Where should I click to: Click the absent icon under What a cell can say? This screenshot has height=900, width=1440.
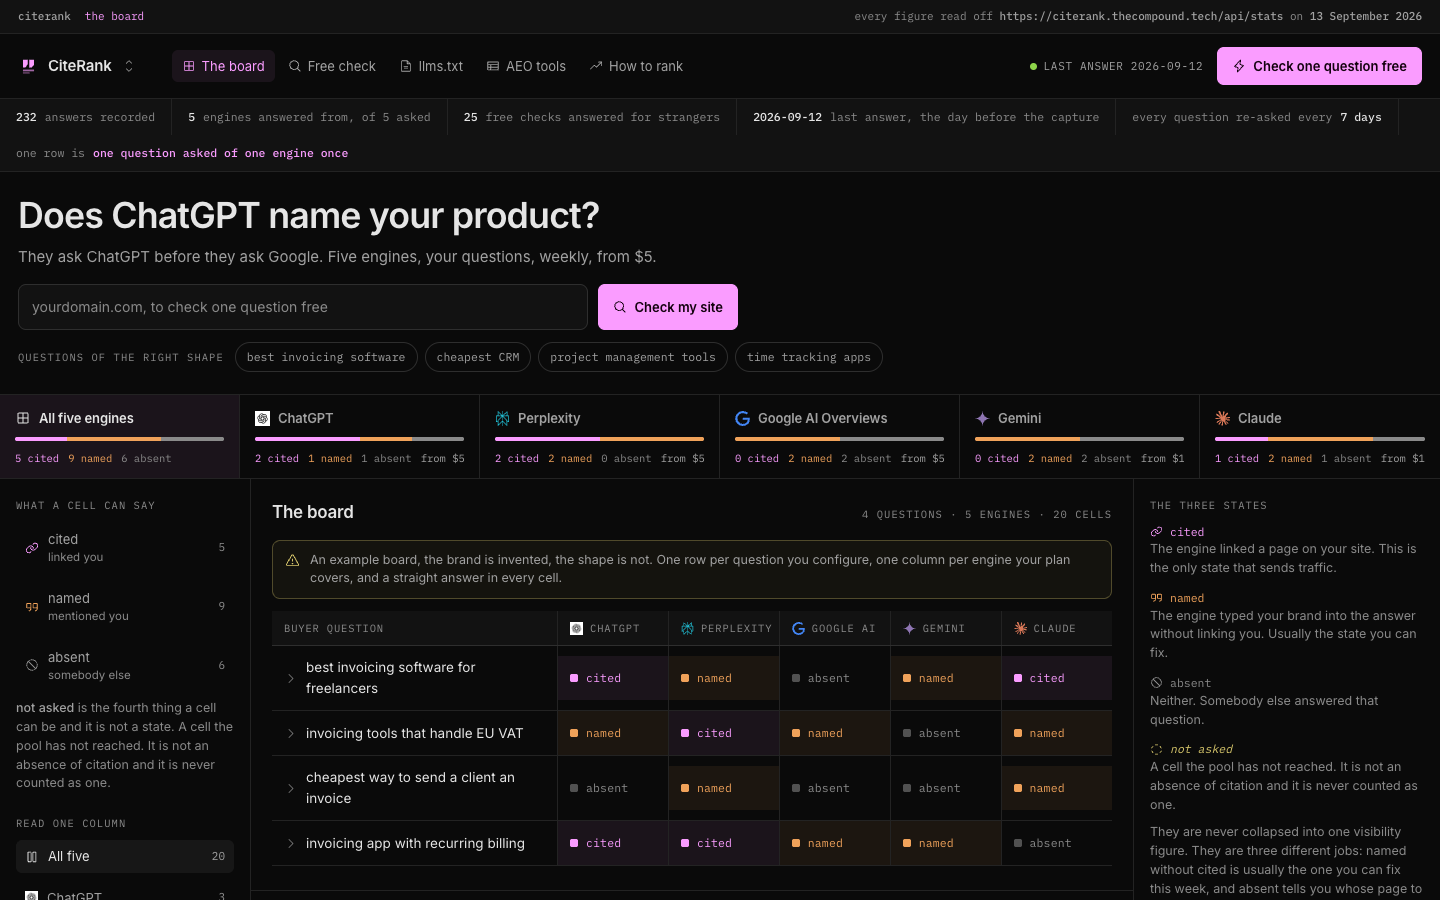pos(32,666)
